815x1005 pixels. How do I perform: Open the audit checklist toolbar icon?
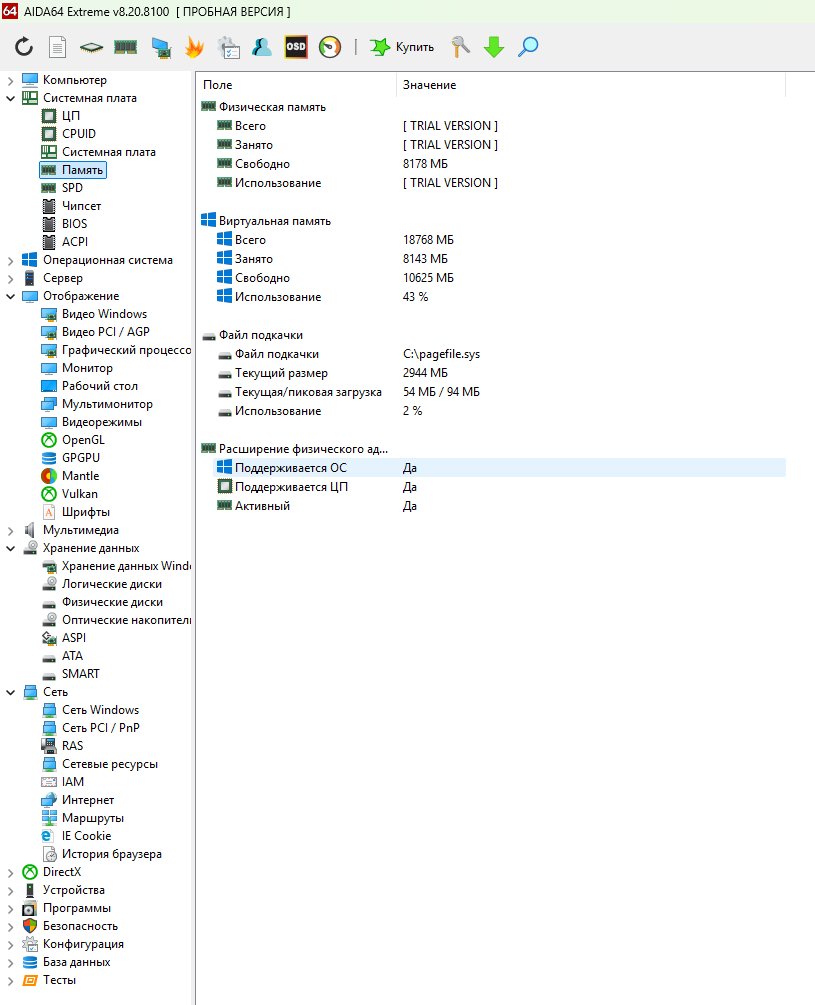(x=228, y=47)
